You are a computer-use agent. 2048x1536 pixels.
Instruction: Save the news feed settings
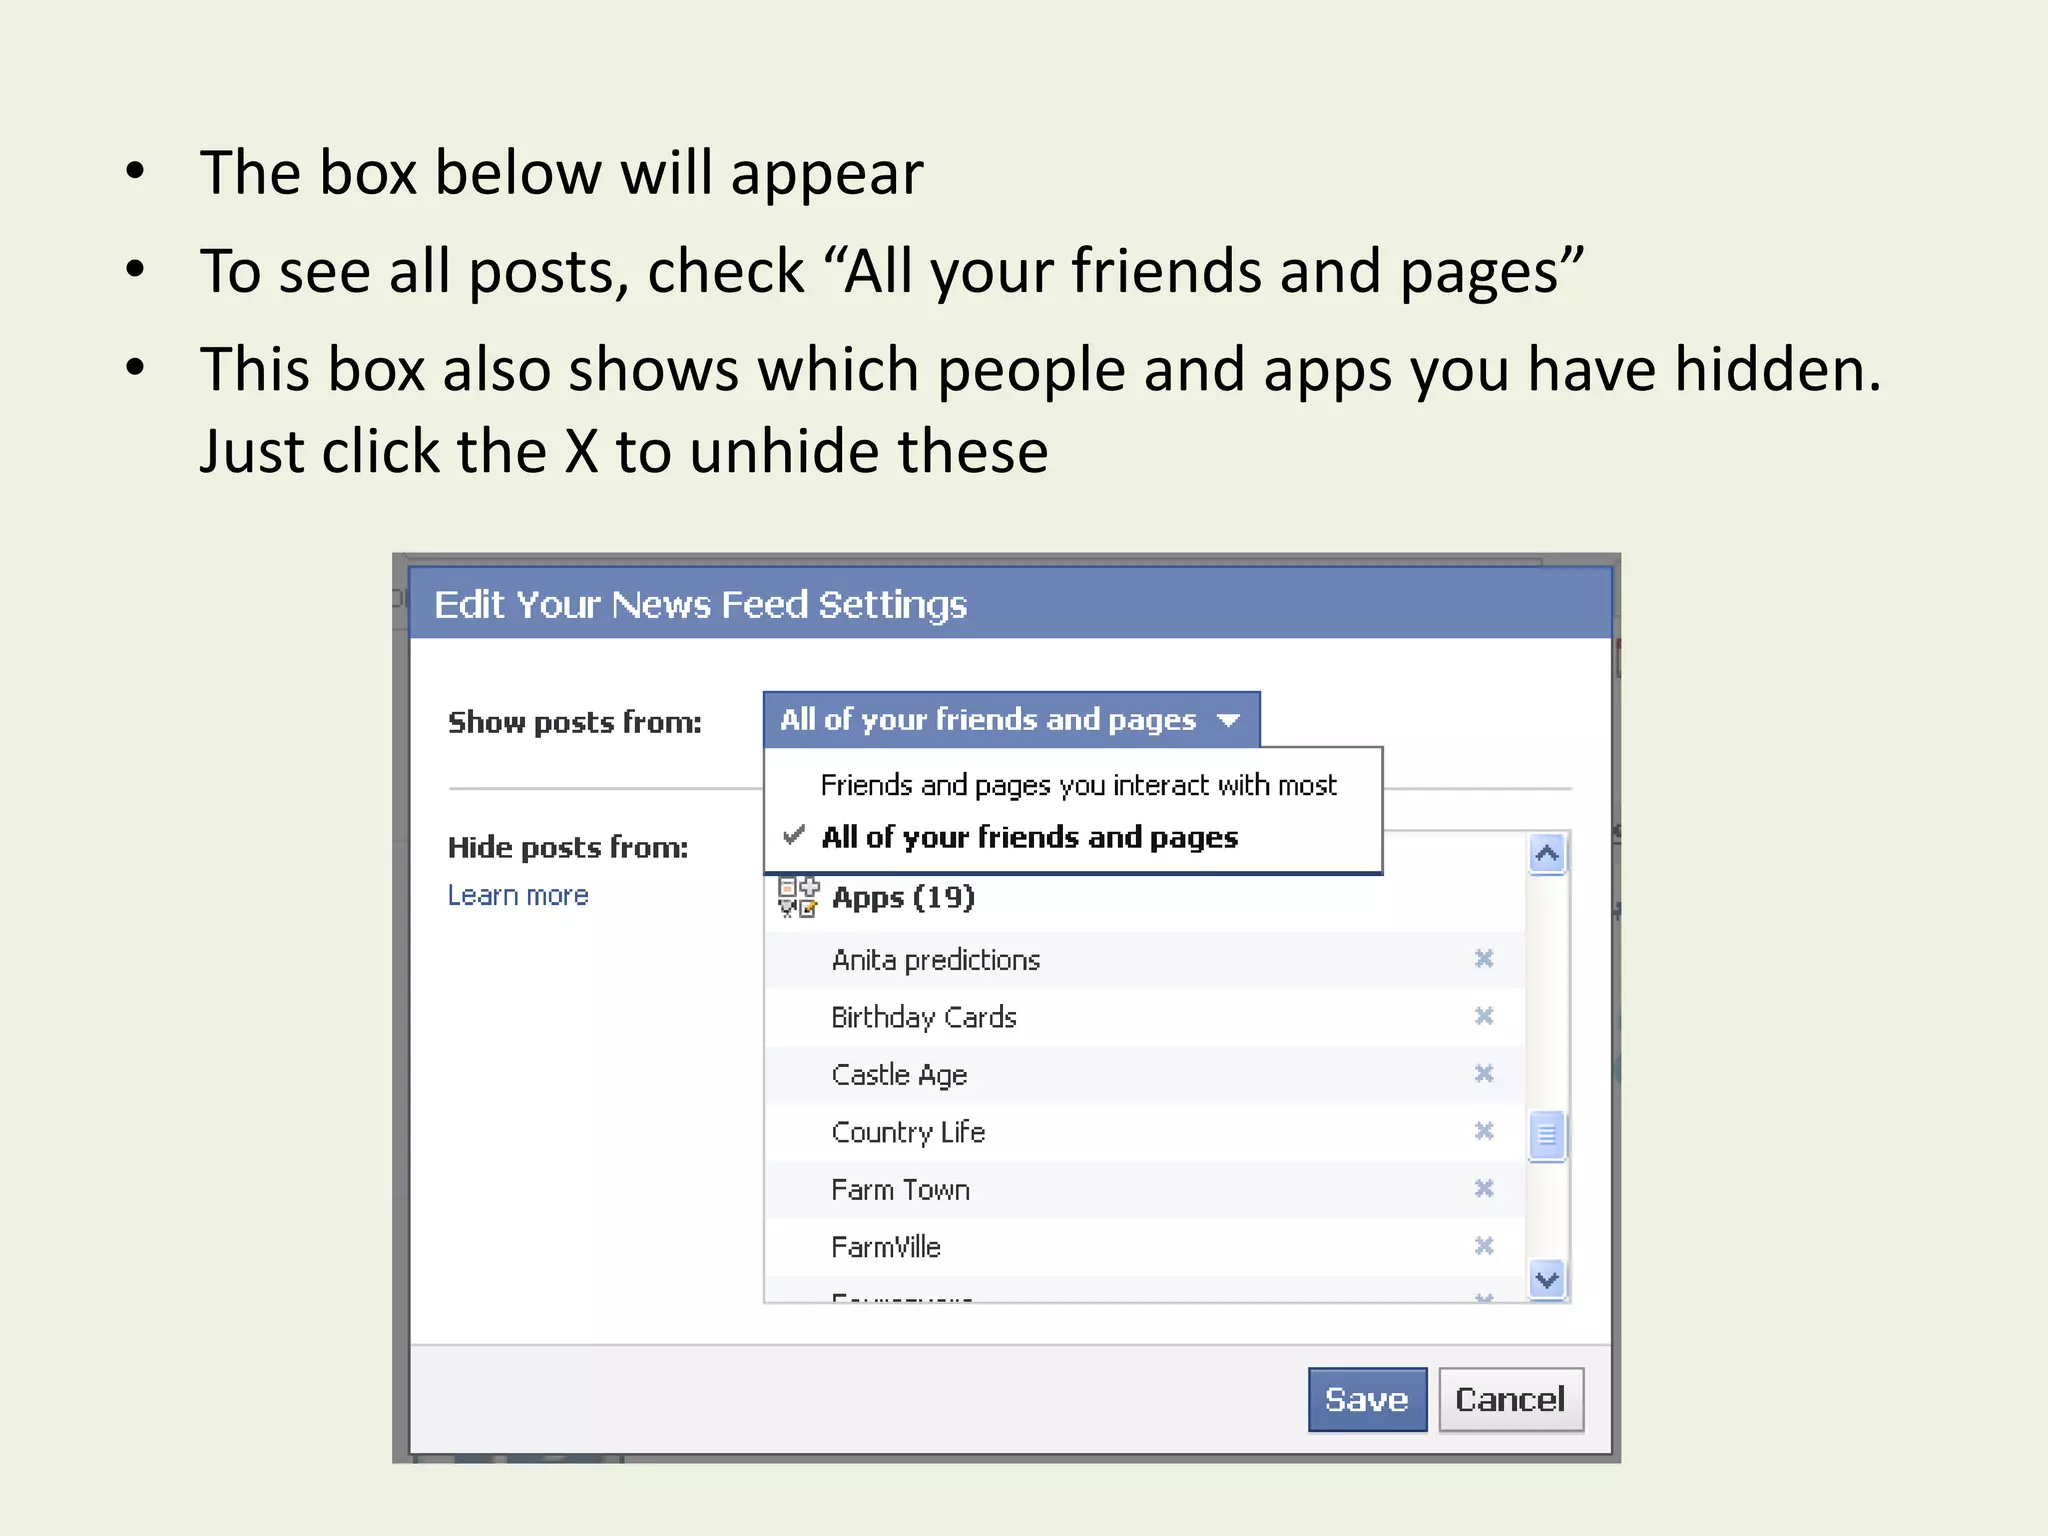(x=1367, y=1399)
